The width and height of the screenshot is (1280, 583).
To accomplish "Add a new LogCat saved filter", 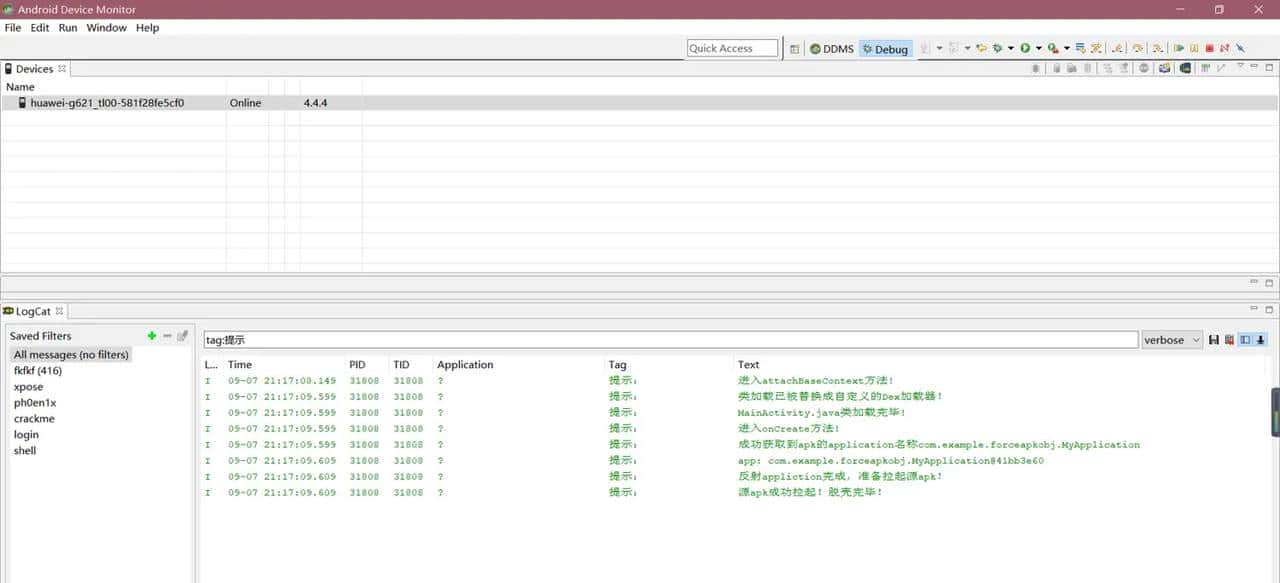I will [152, 336].
